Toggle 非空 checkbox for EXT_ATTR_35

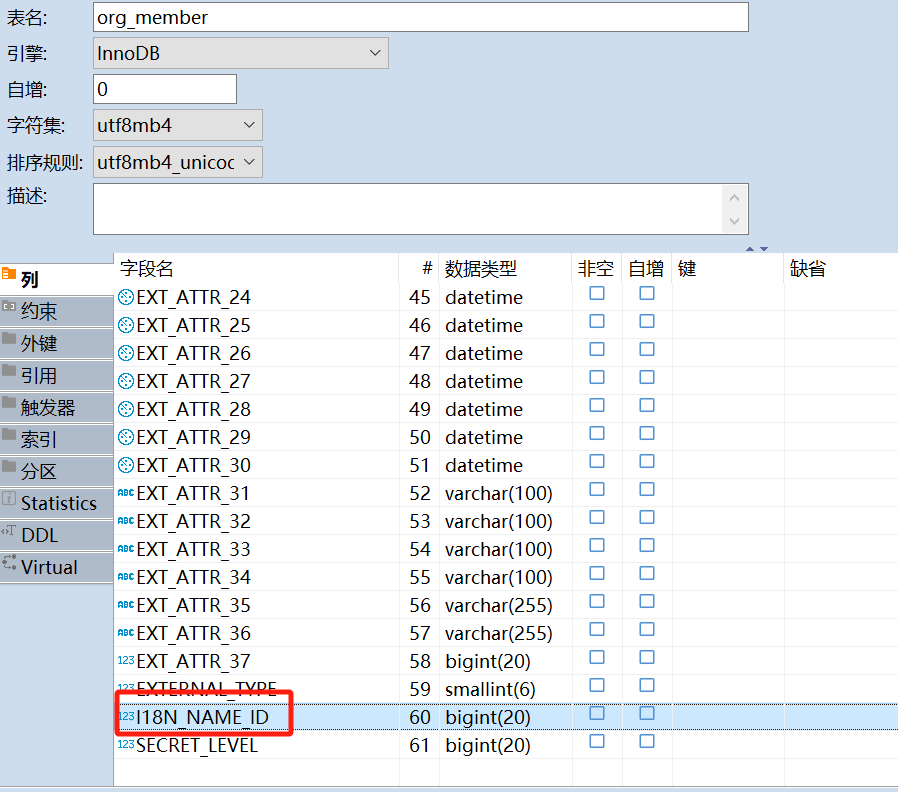coord(597,601)
